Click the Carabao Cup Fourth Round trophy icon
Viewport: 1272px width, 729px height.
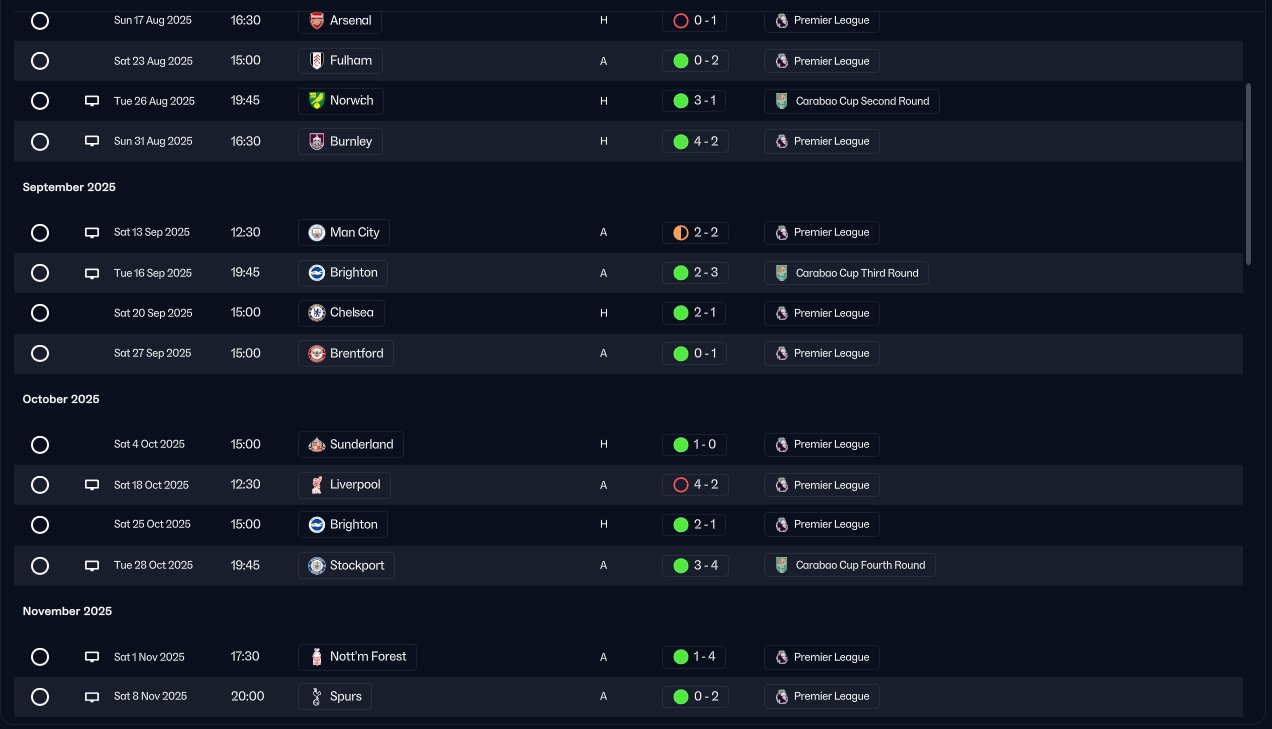click(x=782, y=565)
